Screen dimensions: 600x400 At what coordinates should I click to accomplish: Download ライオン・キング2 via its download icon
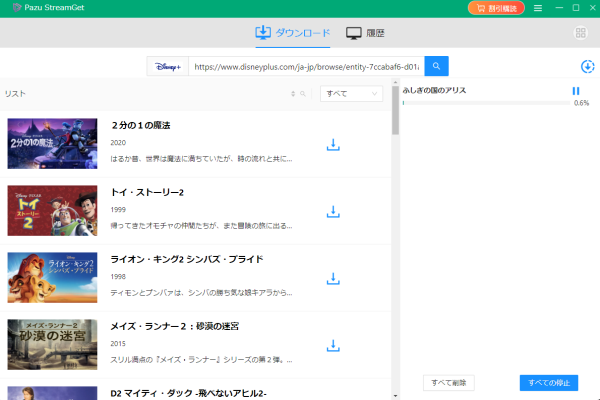(333, 279)
